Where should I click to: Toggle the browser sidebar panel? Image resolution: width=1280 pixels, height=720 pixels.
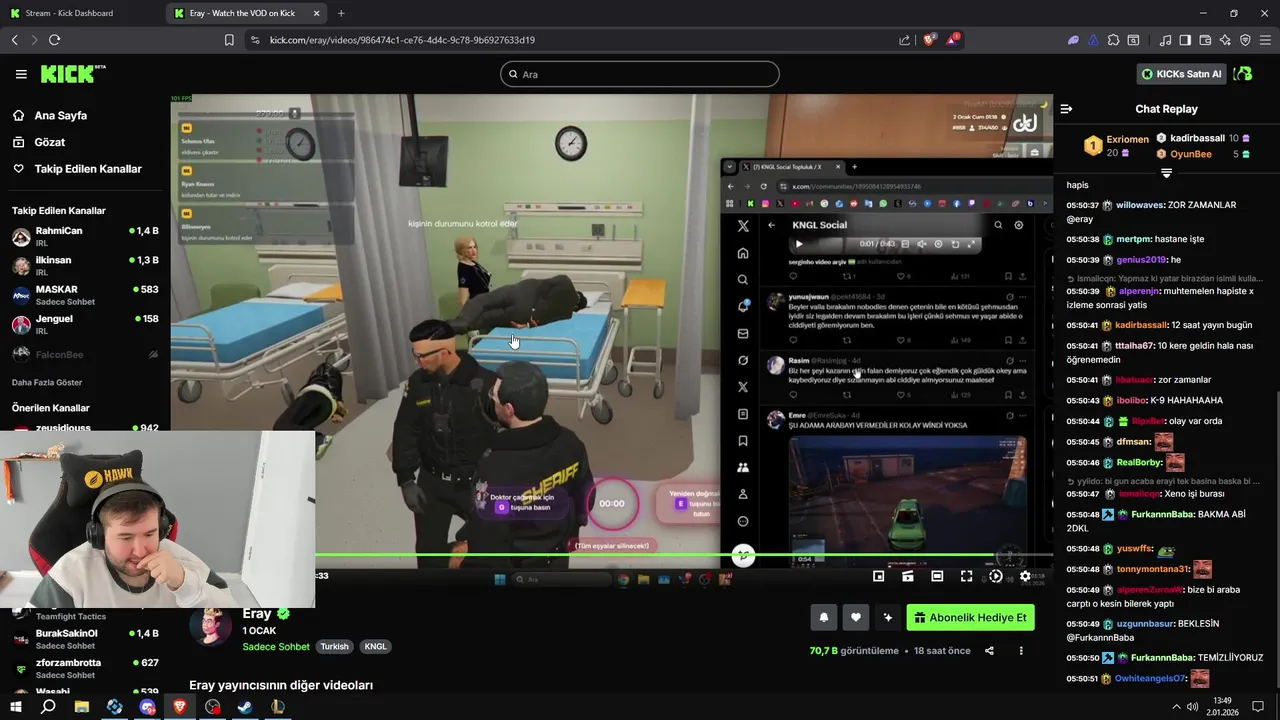click(x=1185, y=40)
